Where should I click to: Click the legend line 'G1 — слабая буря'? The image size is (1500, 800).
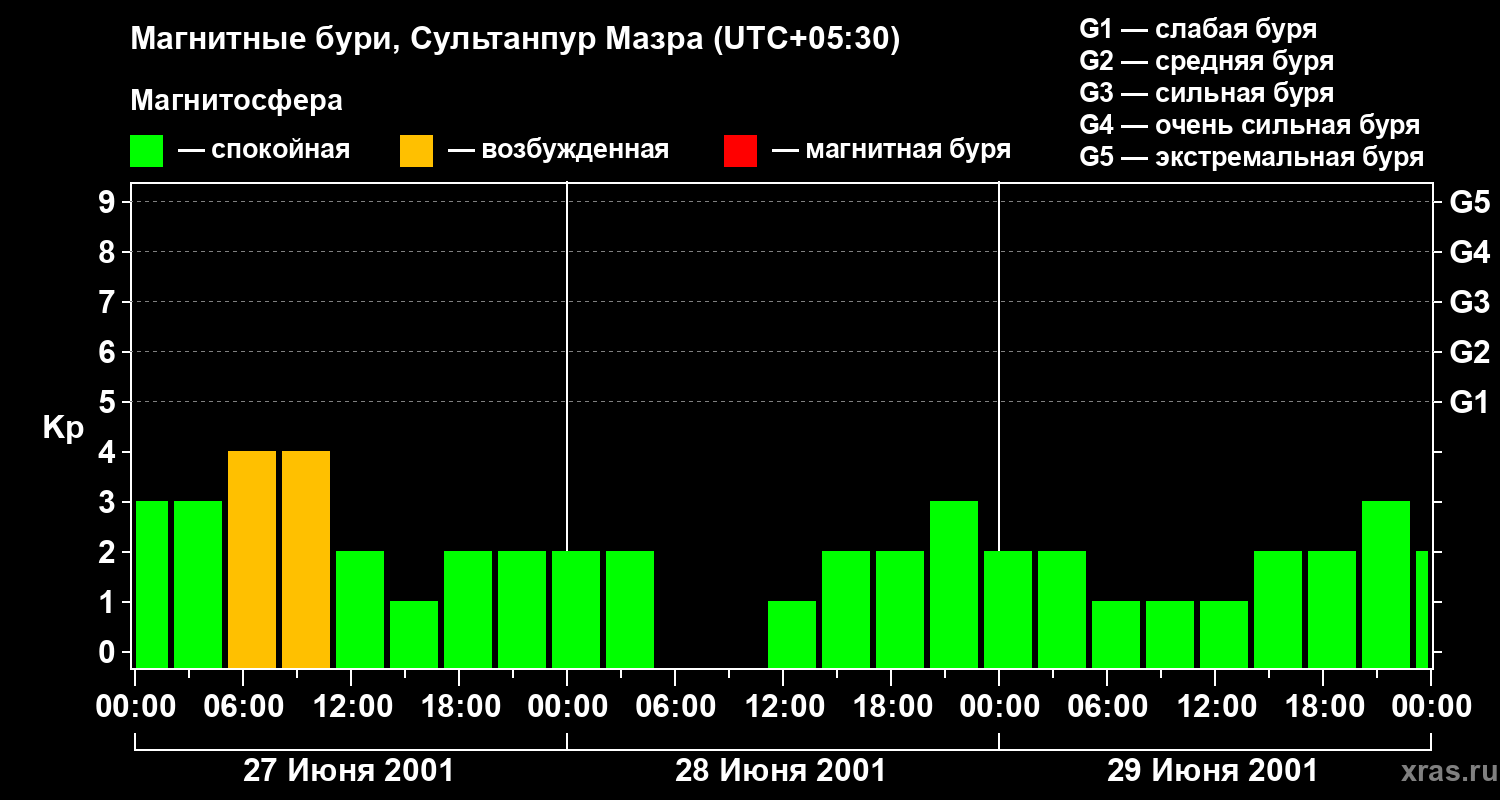point(1198,29)
